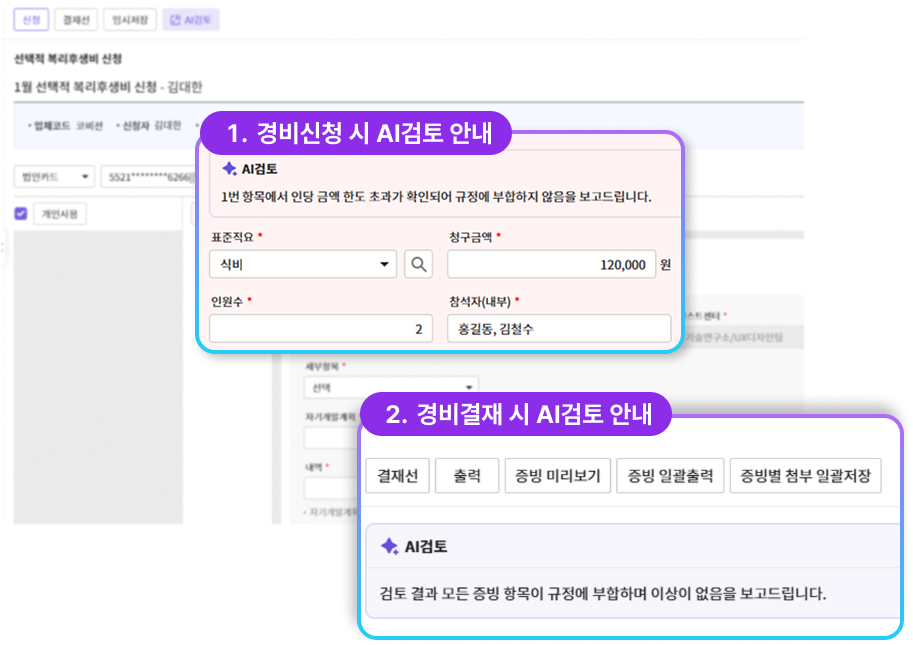The width and height of the screenshot is (913, 645).
Task: Click 증빙별 첨부 일괄저장 button
Action: (x=805, y=476)
